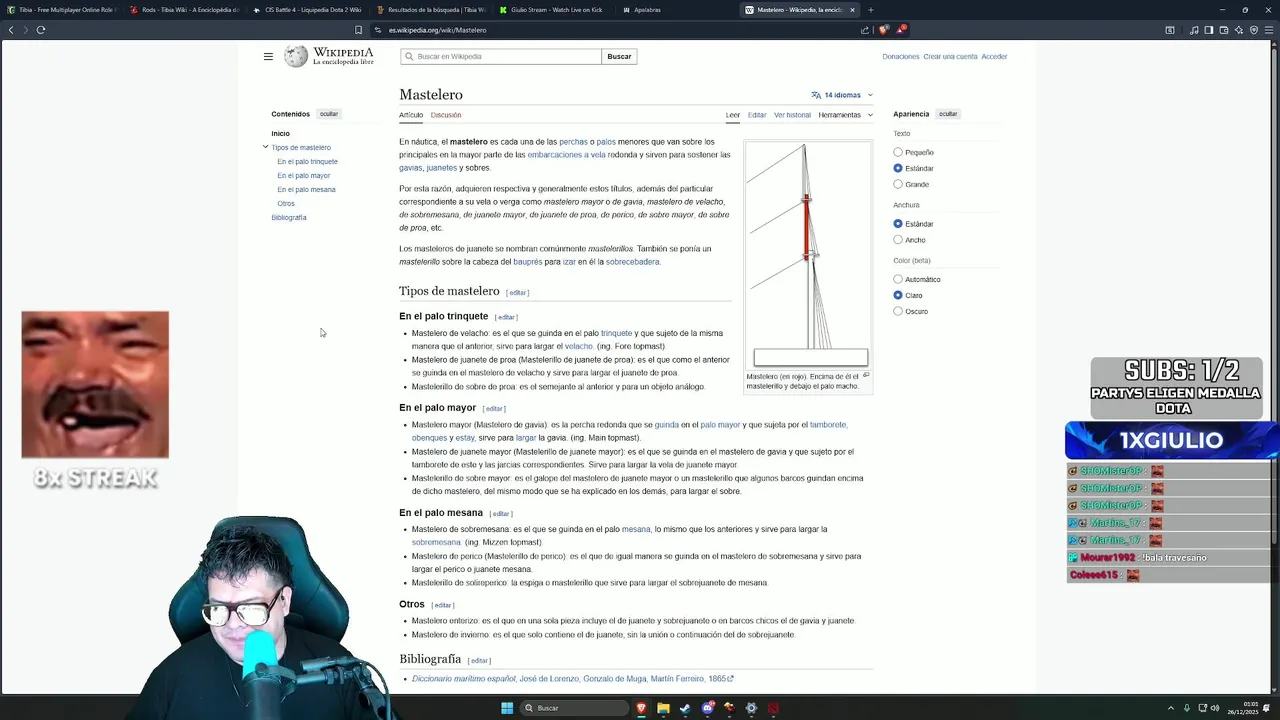Open the Editar tab
This screenshot has width=1280, height=720.
point(757,115)
